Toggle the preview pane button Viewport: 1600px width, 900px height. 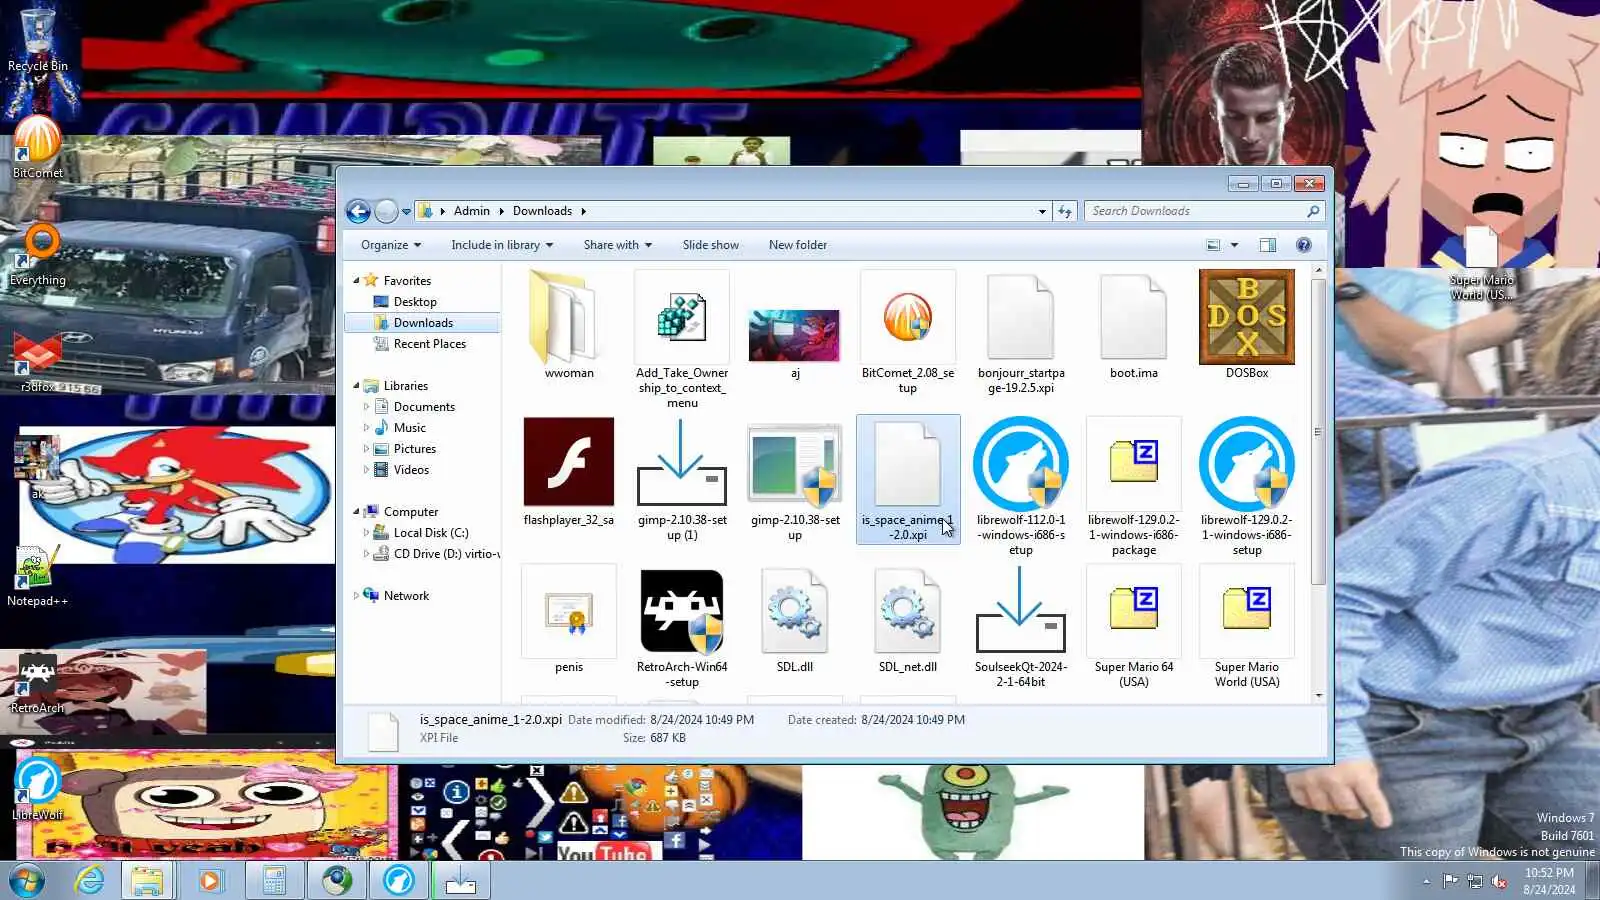point(1268,245)
